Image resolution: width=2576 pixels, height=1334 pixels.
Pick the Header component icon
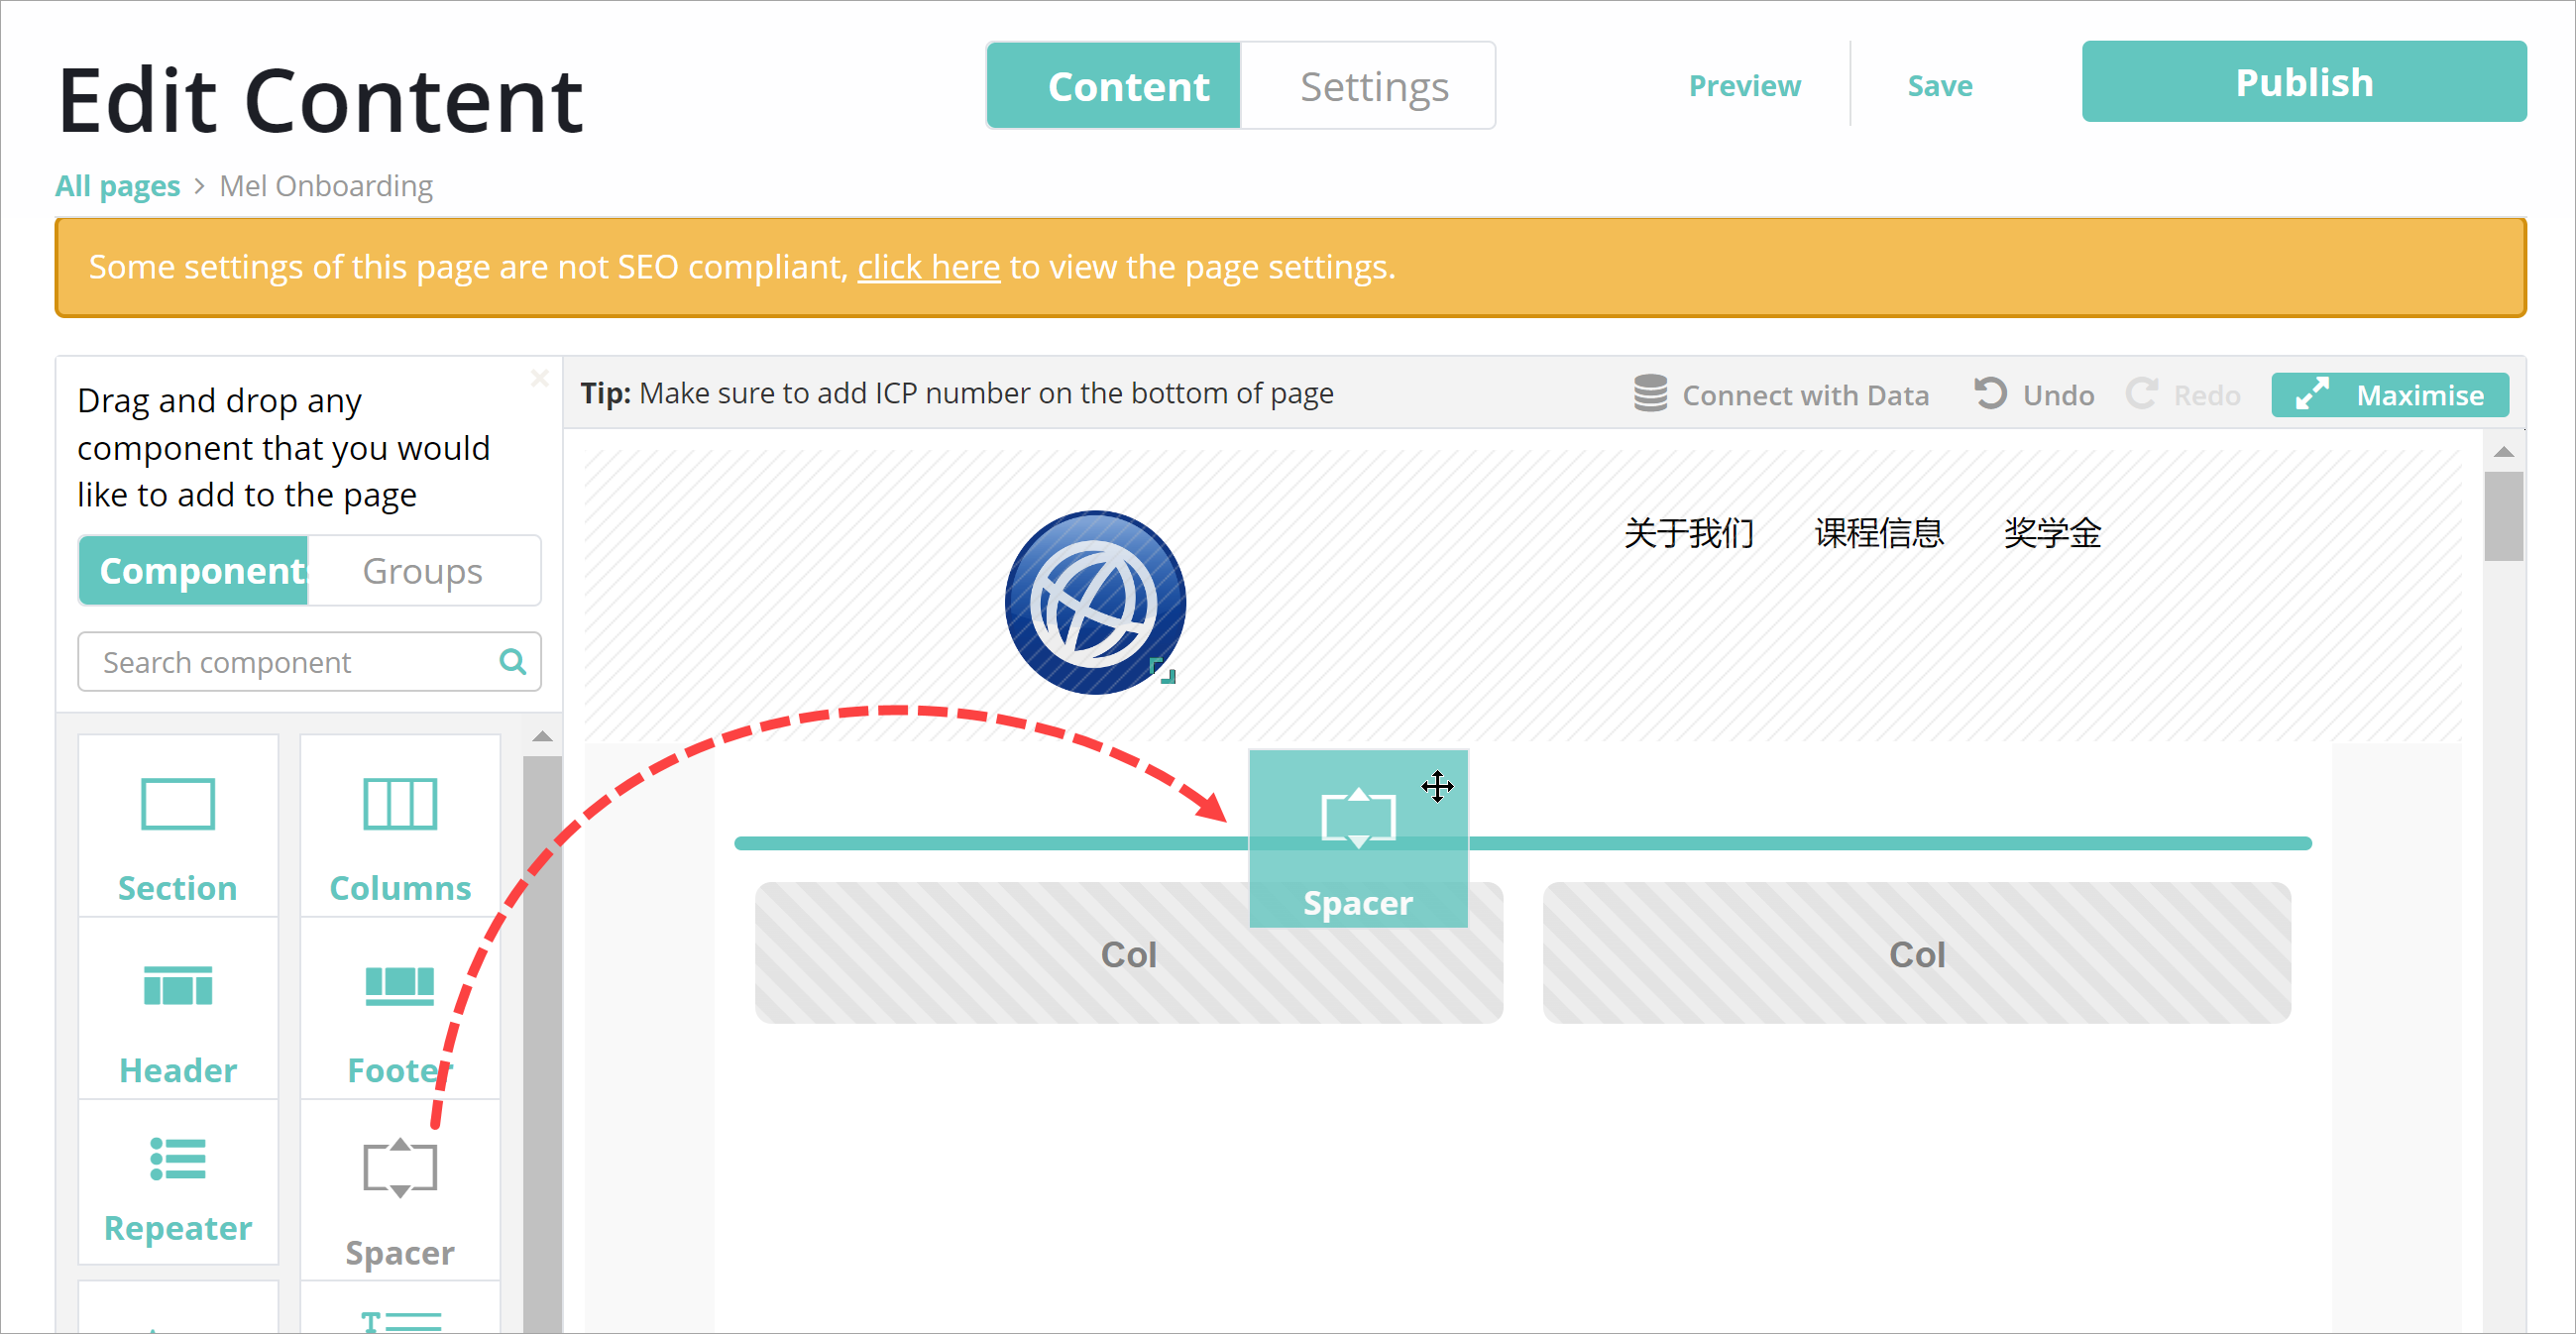pos(177,987)
